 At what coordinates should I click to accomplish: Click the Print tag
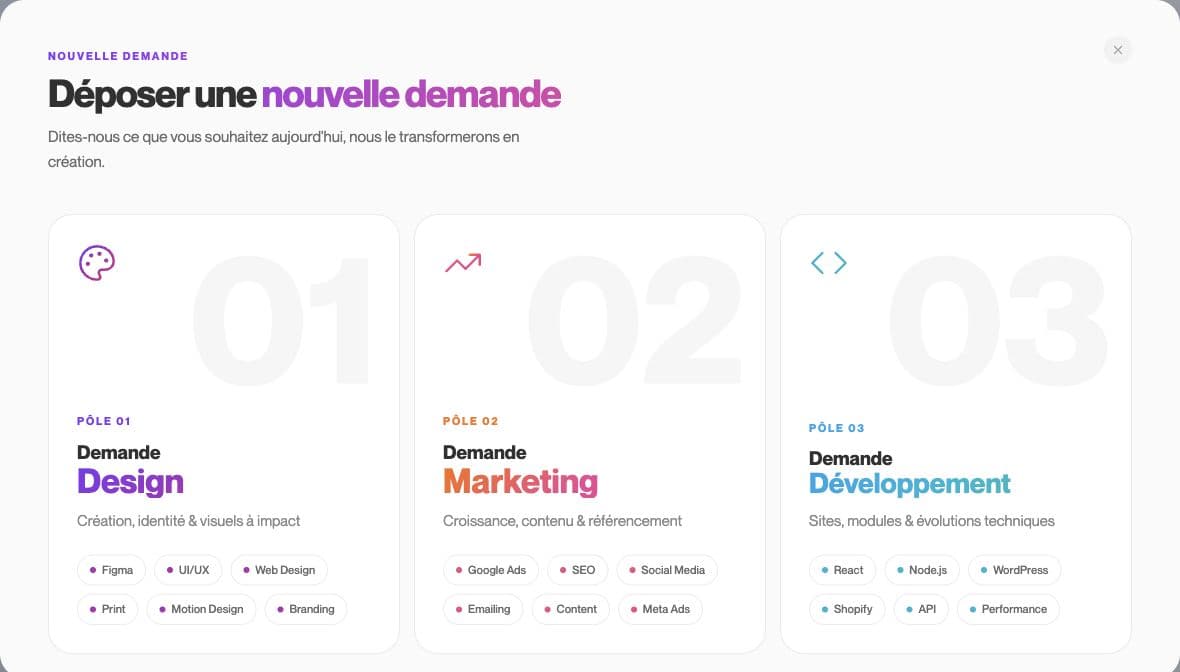108,609
